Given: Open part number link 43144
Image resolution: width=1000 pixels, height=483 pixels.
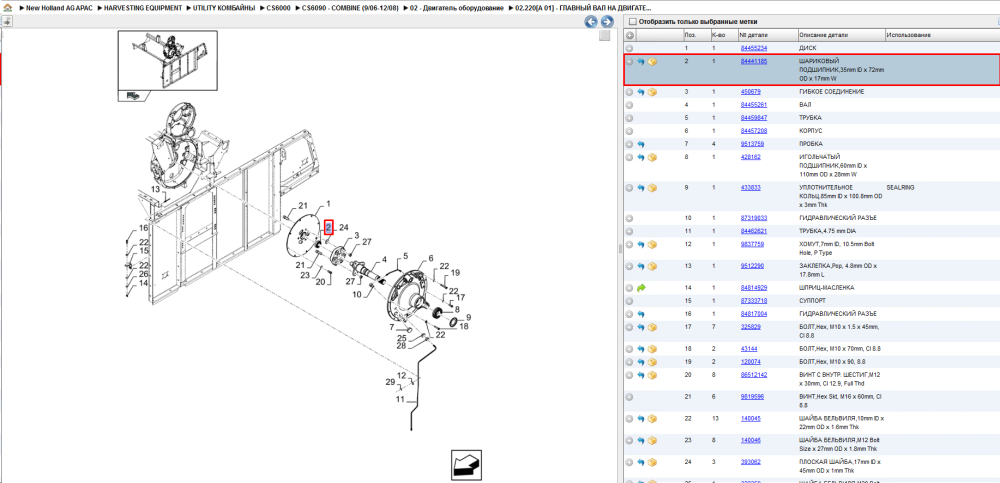Looking at the screenshot, I should pos(749,348).
